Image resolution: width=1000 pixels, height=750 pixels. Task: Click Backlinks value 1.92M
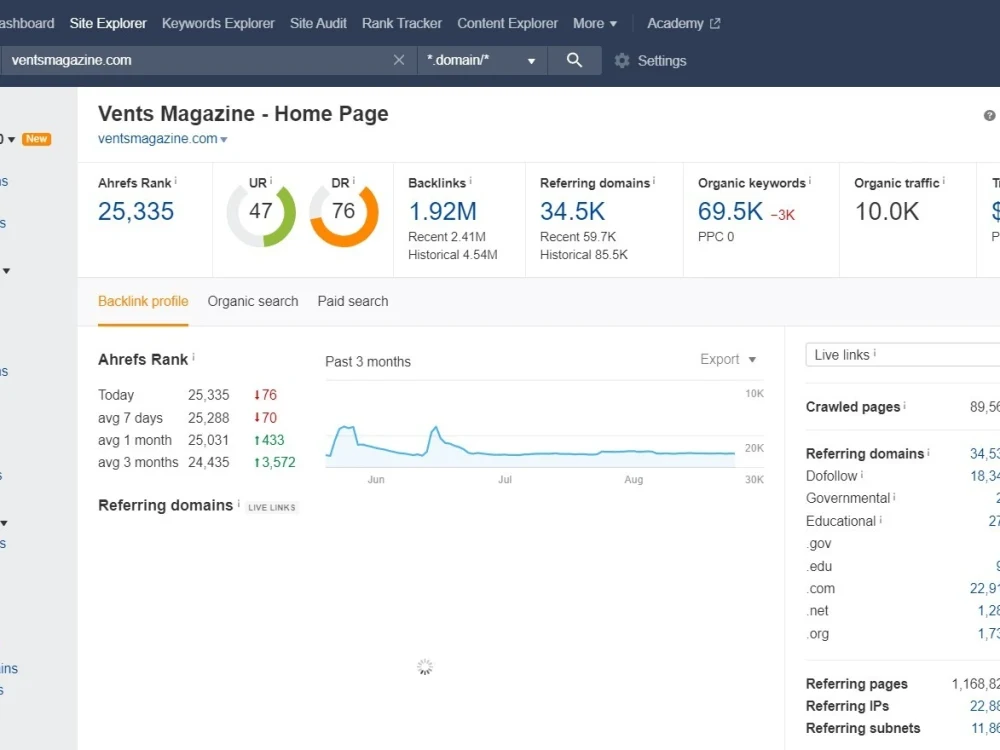(443, 211)
